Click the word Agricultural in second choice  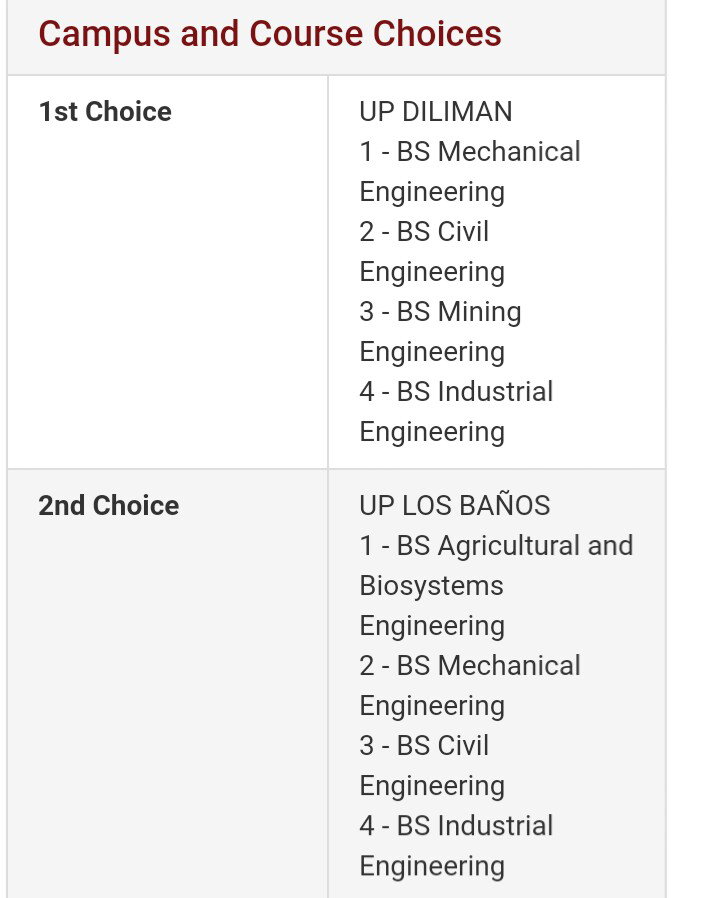tap(508, 546)
